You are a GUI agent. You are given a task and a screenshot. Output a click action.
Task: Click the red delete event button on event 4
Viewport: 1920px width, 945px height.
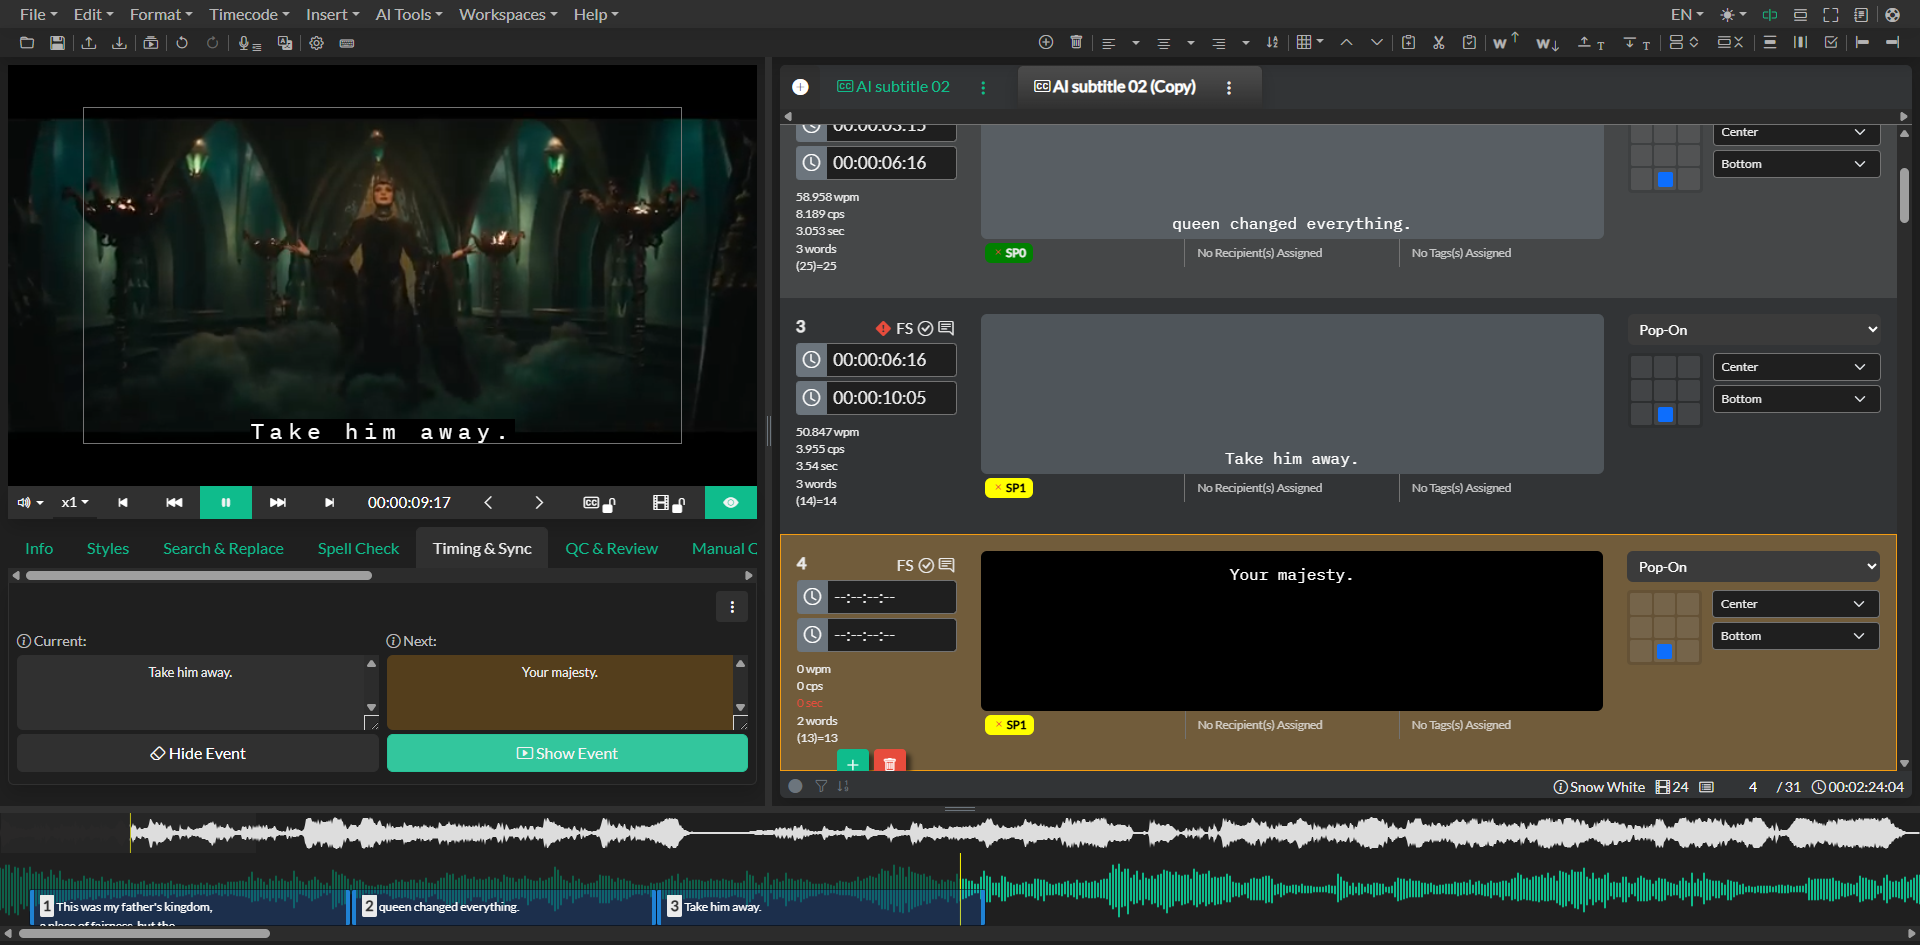[x=889, y=762]
